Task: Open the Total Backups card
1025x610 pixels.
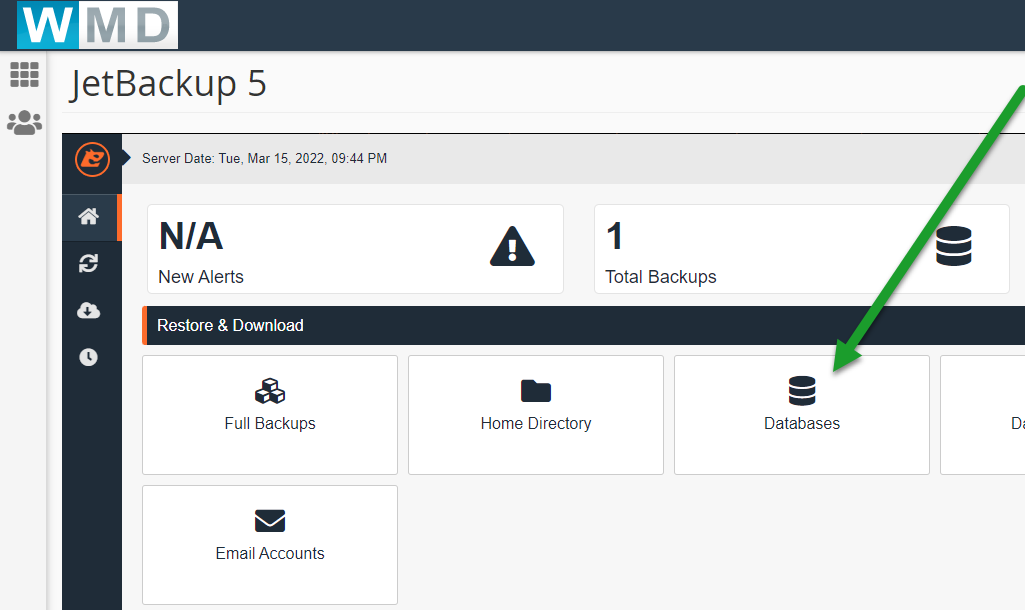Action: (x=802, y=249)
